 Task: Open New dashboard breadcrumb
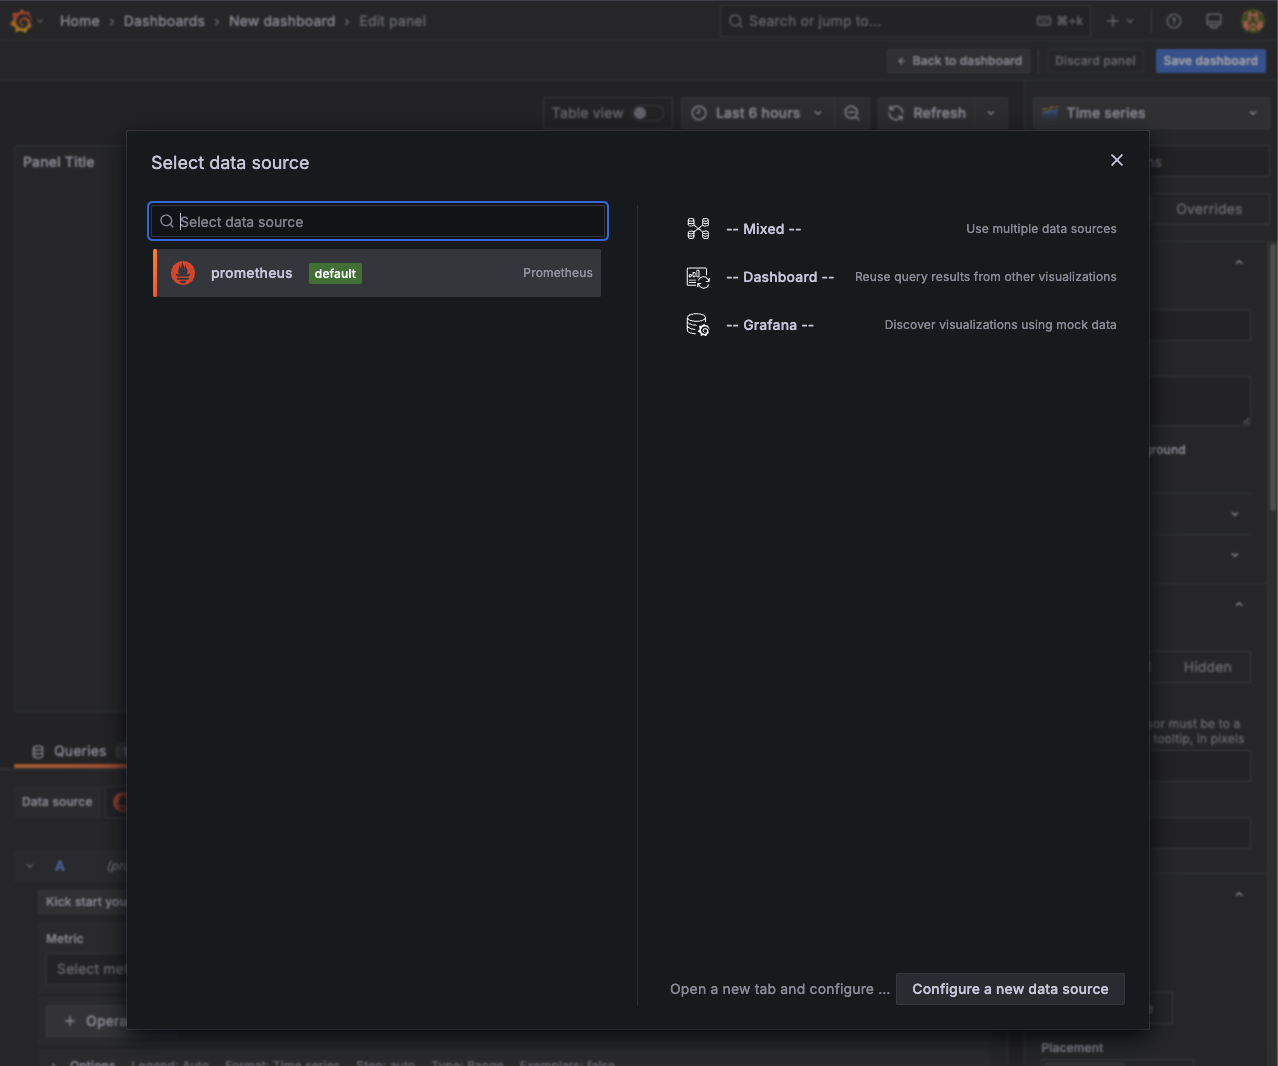pyautogui.click(x=282, y=21)
